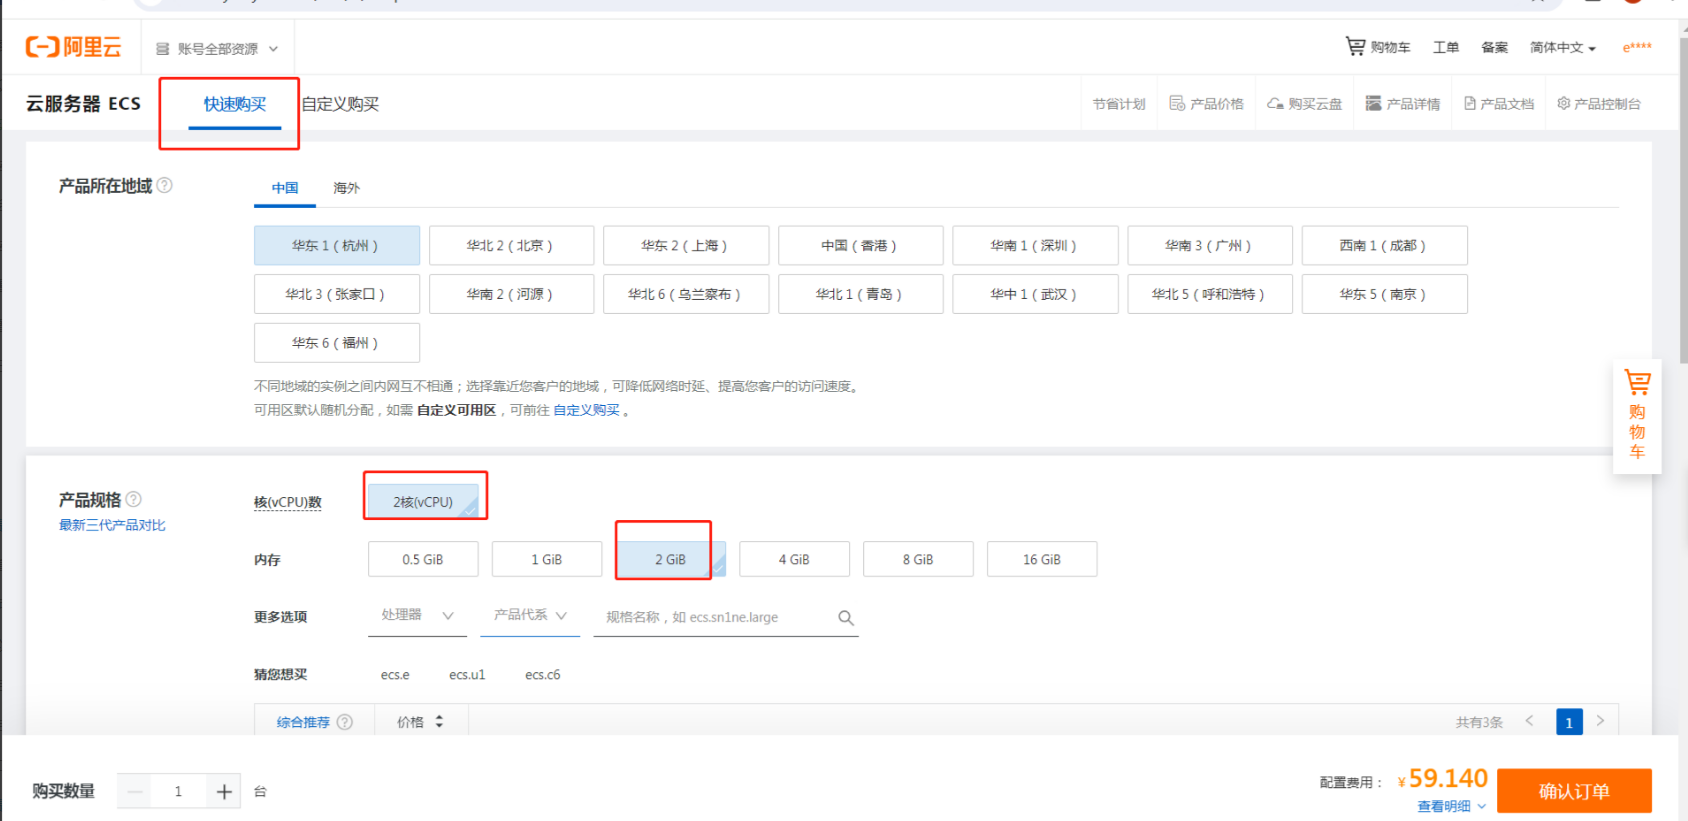Choose 4 GiB memory
Image resolution: width=1688 pixels, height=821 pixels.
point(794,559)
